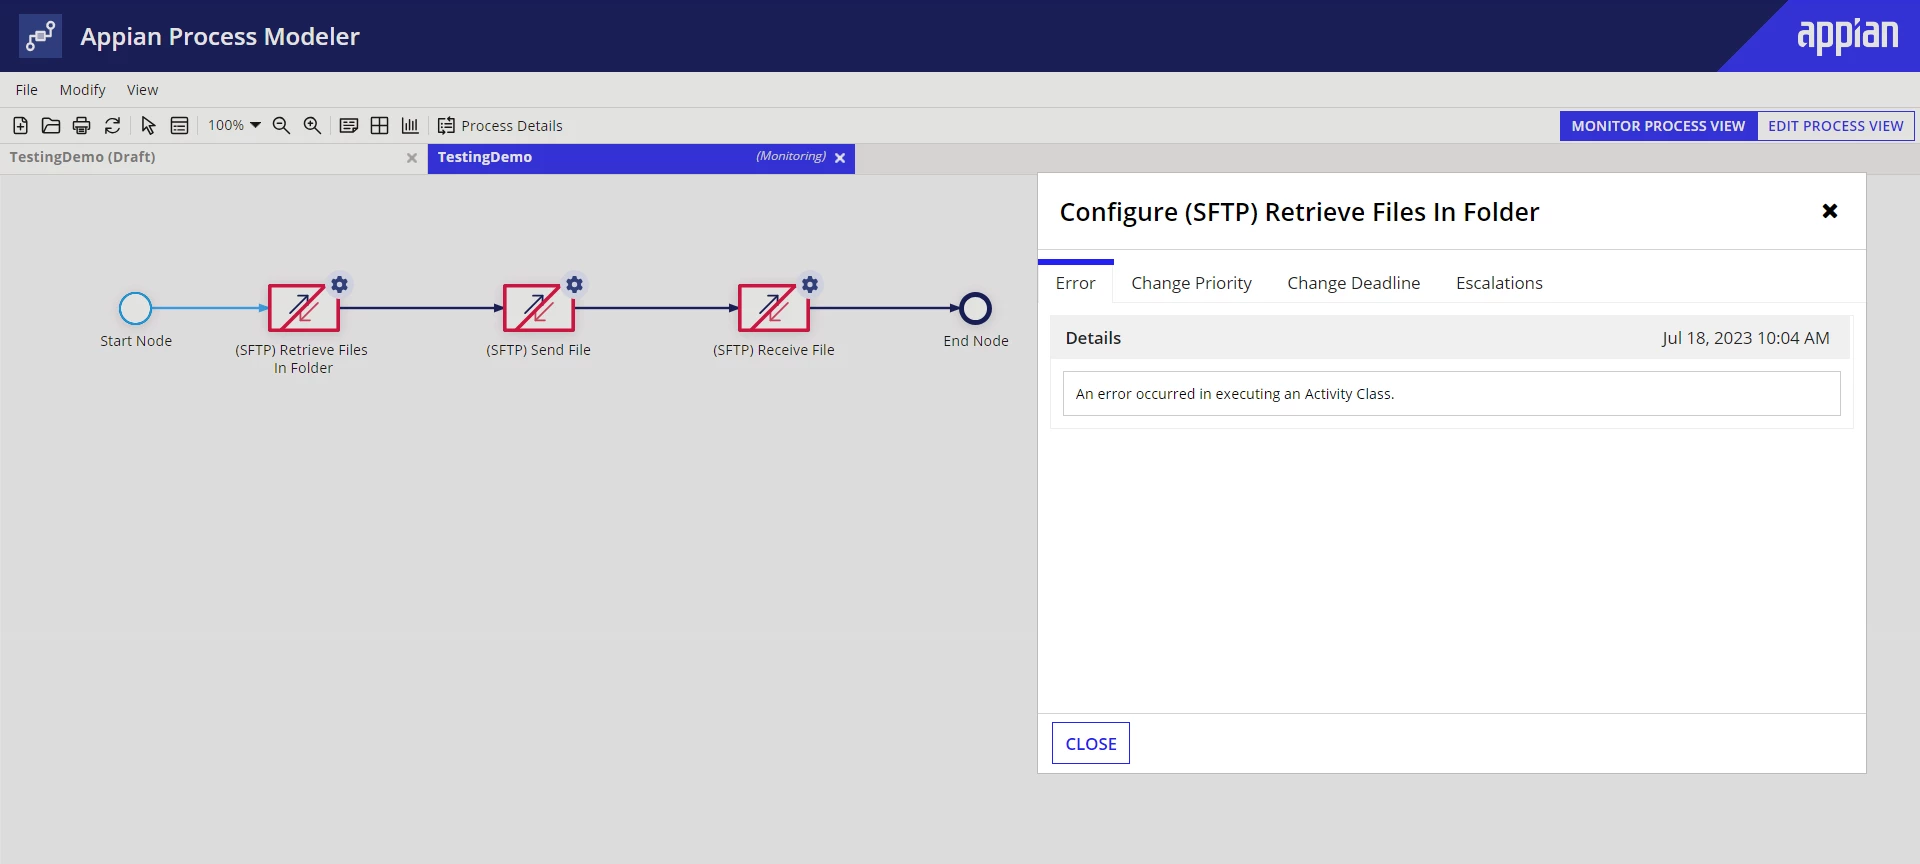Click the 'Jul 18, 2023 10:04 AM' timestamp
The width and height of the screenshot is (1920, 864).
pos(1746,338)
